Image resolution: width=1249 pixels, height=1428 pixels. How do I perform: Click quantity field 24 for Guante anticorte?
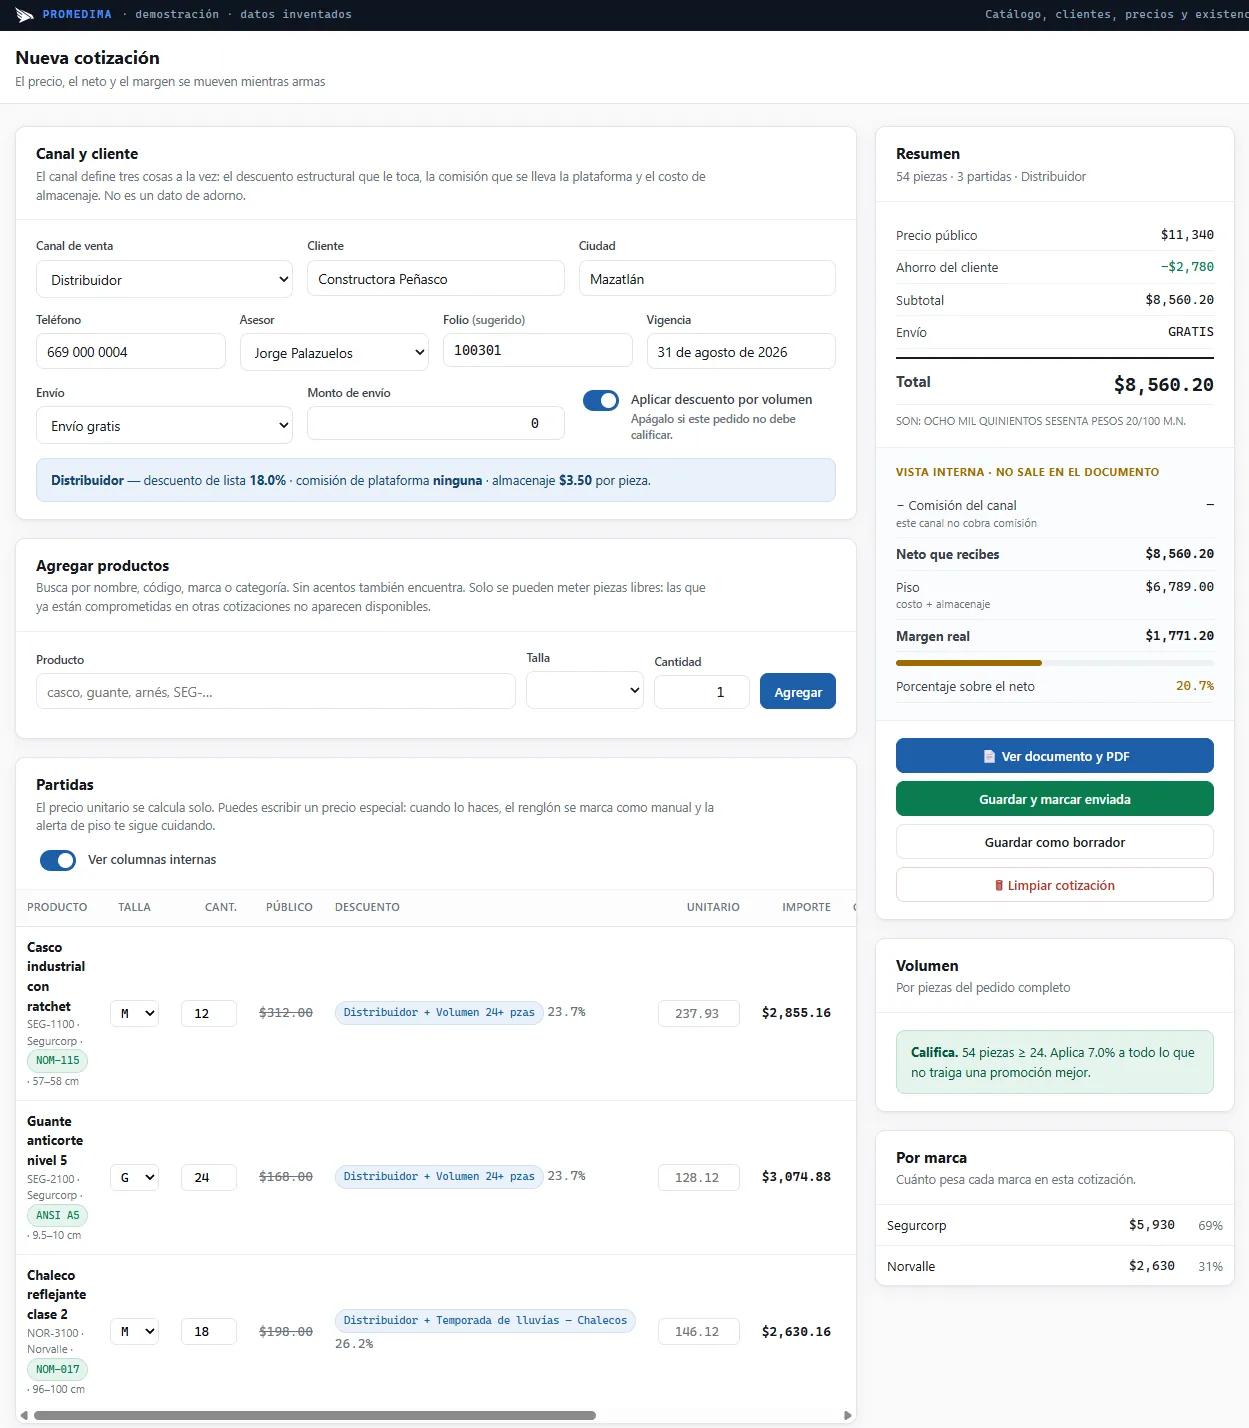pos(209,1177)
